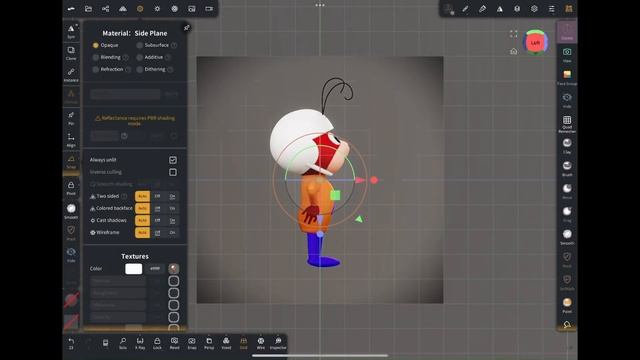Screen dimensions: 640x360
Task: Open the Interface sliders menu
Action: (x=551, y=9)
